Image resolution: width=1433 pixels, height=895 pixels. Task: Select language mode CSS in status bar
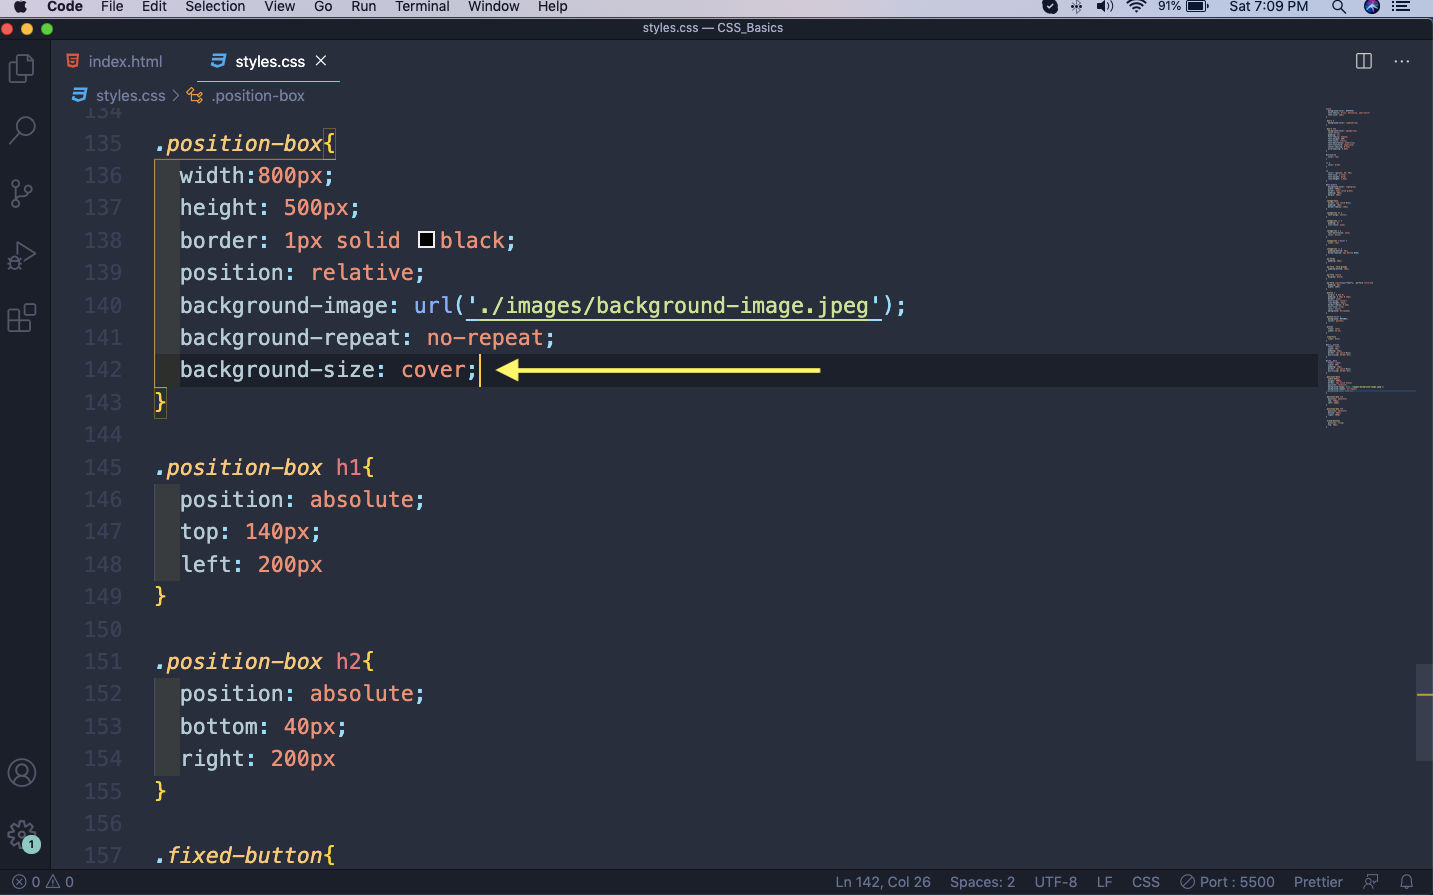click(1146, 882)
